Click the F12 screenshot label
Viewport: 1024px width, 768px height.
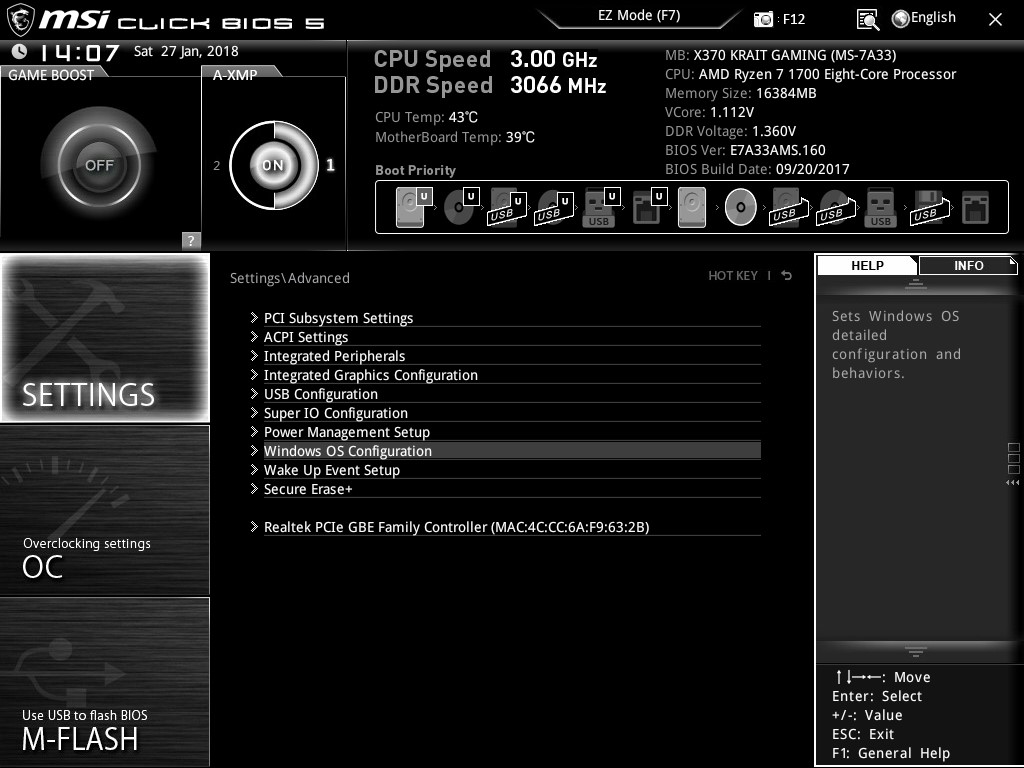(x=793, y=20)
